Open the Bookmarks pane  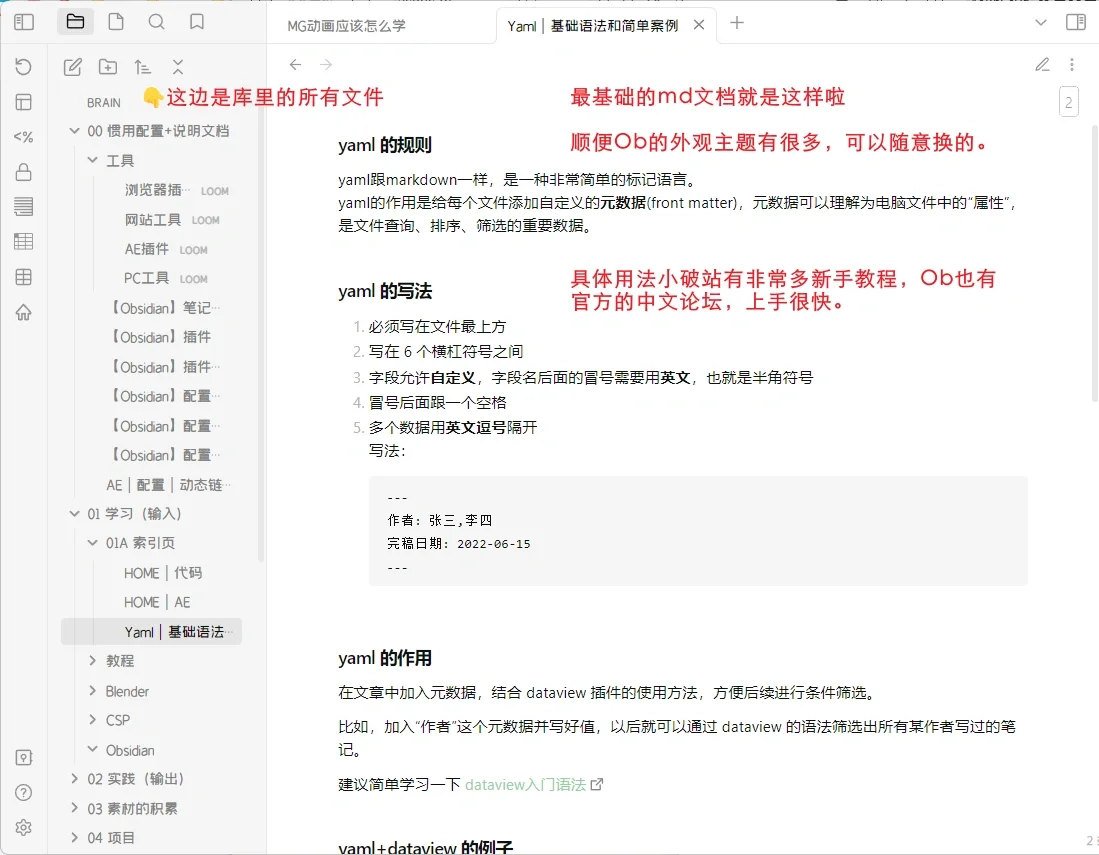196,21
